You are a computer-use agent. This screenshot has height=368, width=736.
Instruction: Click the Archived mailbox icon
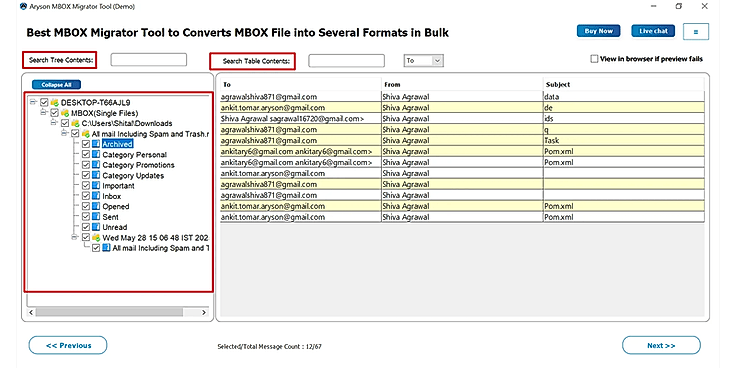click(x=96, y=144)
